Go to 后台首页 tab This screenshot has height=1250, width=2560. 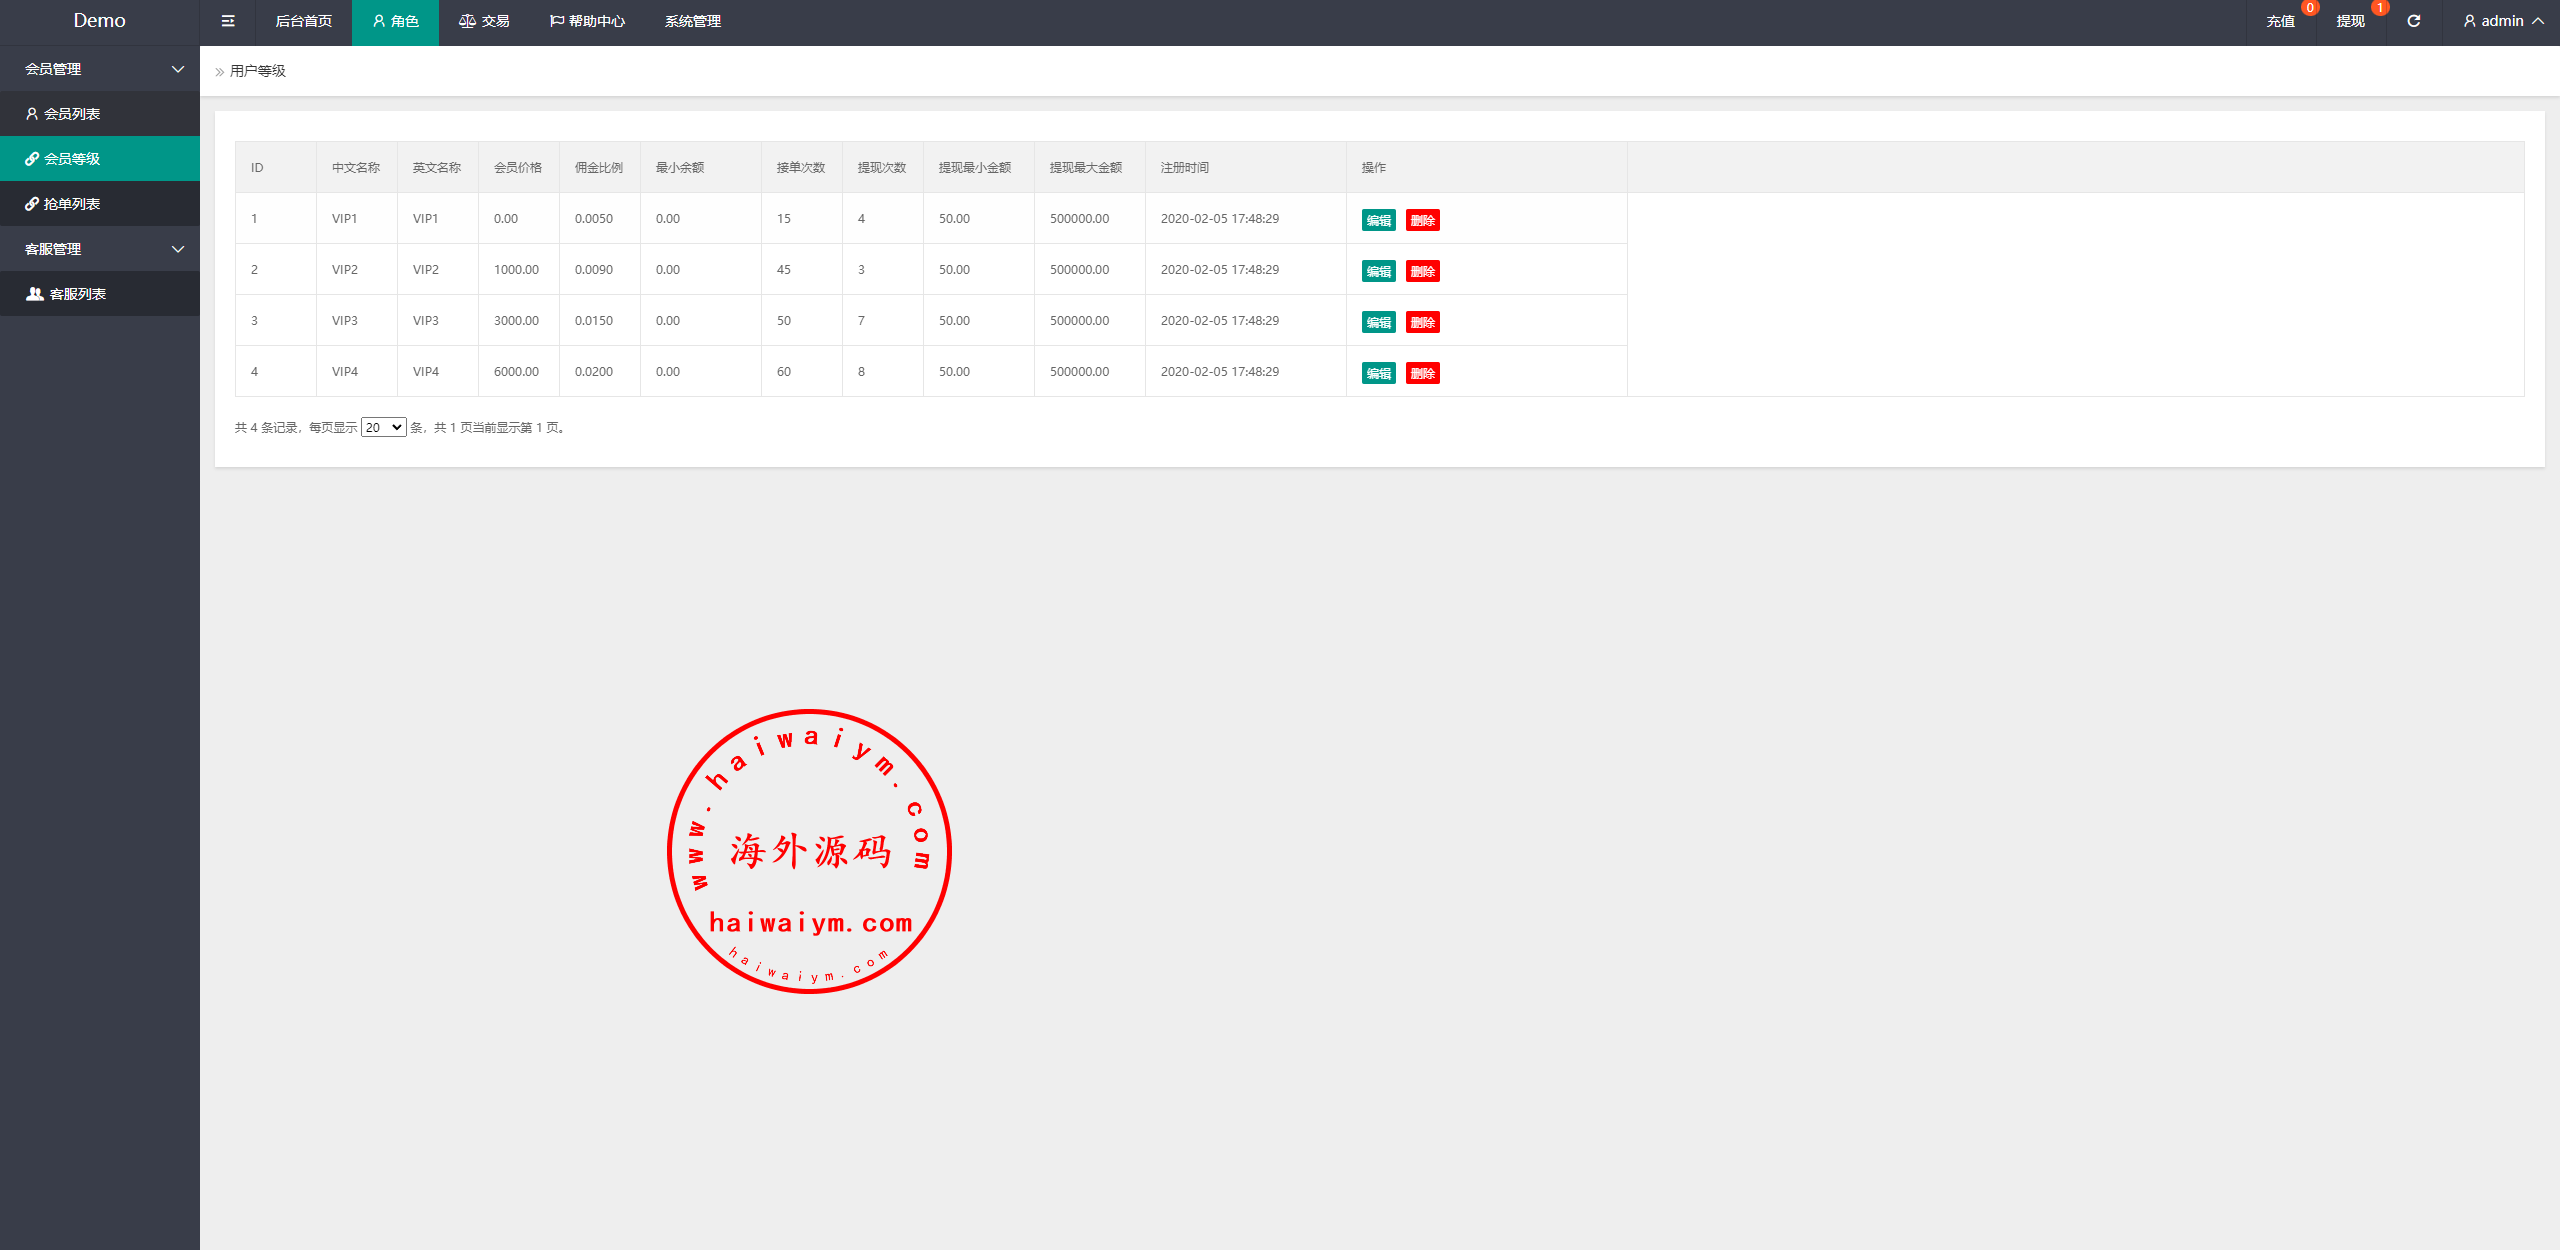click(x=303, y=21)
